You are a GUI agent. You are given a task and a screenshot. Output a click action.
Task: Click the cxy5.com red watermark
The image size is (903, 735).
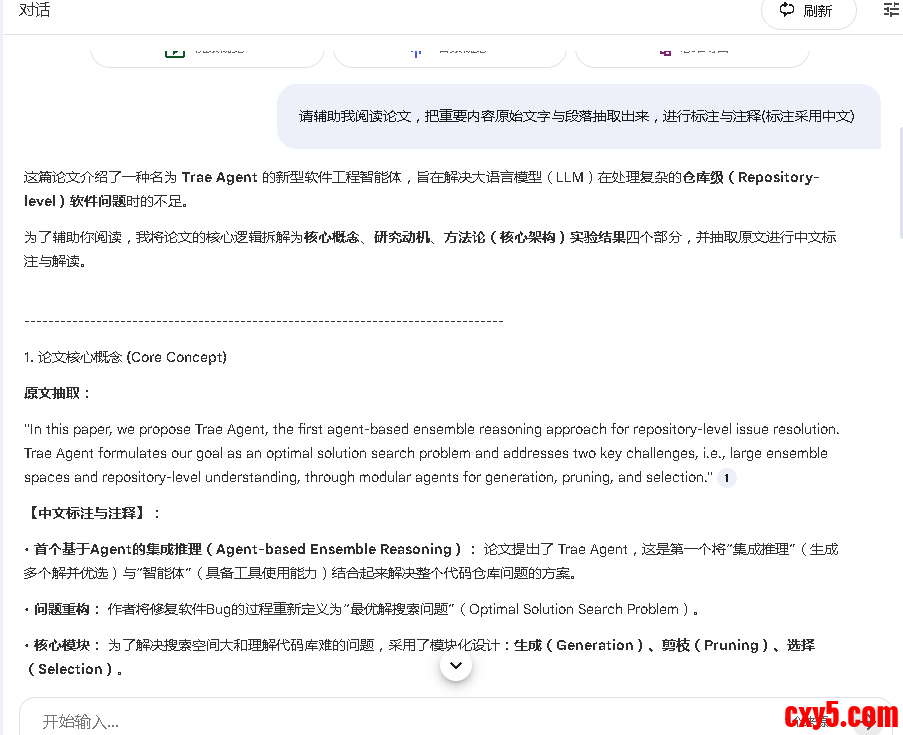(841, 715)
